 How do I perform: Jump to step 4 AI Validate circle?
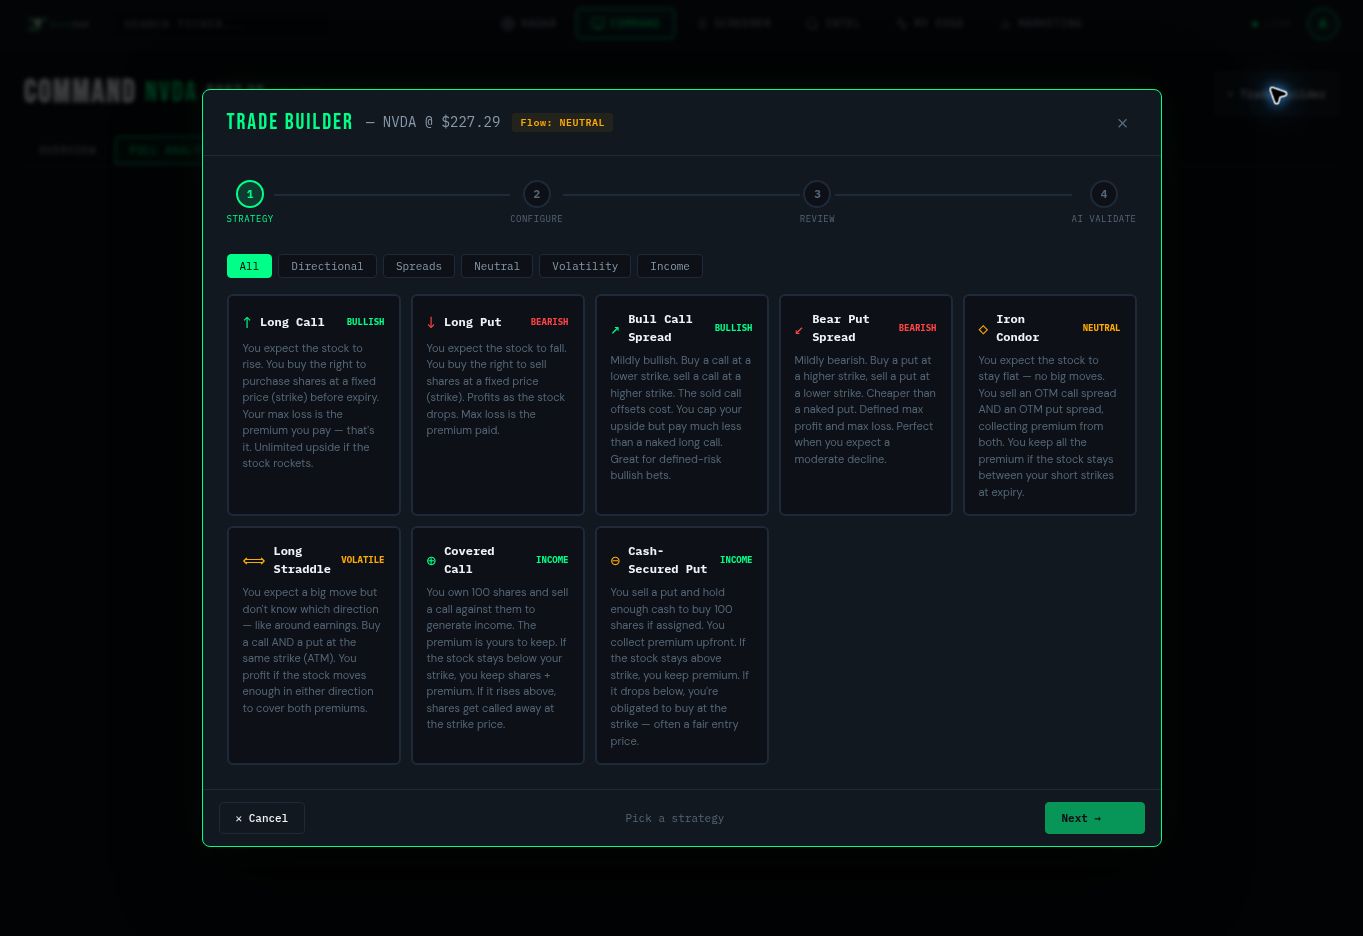1104,194
